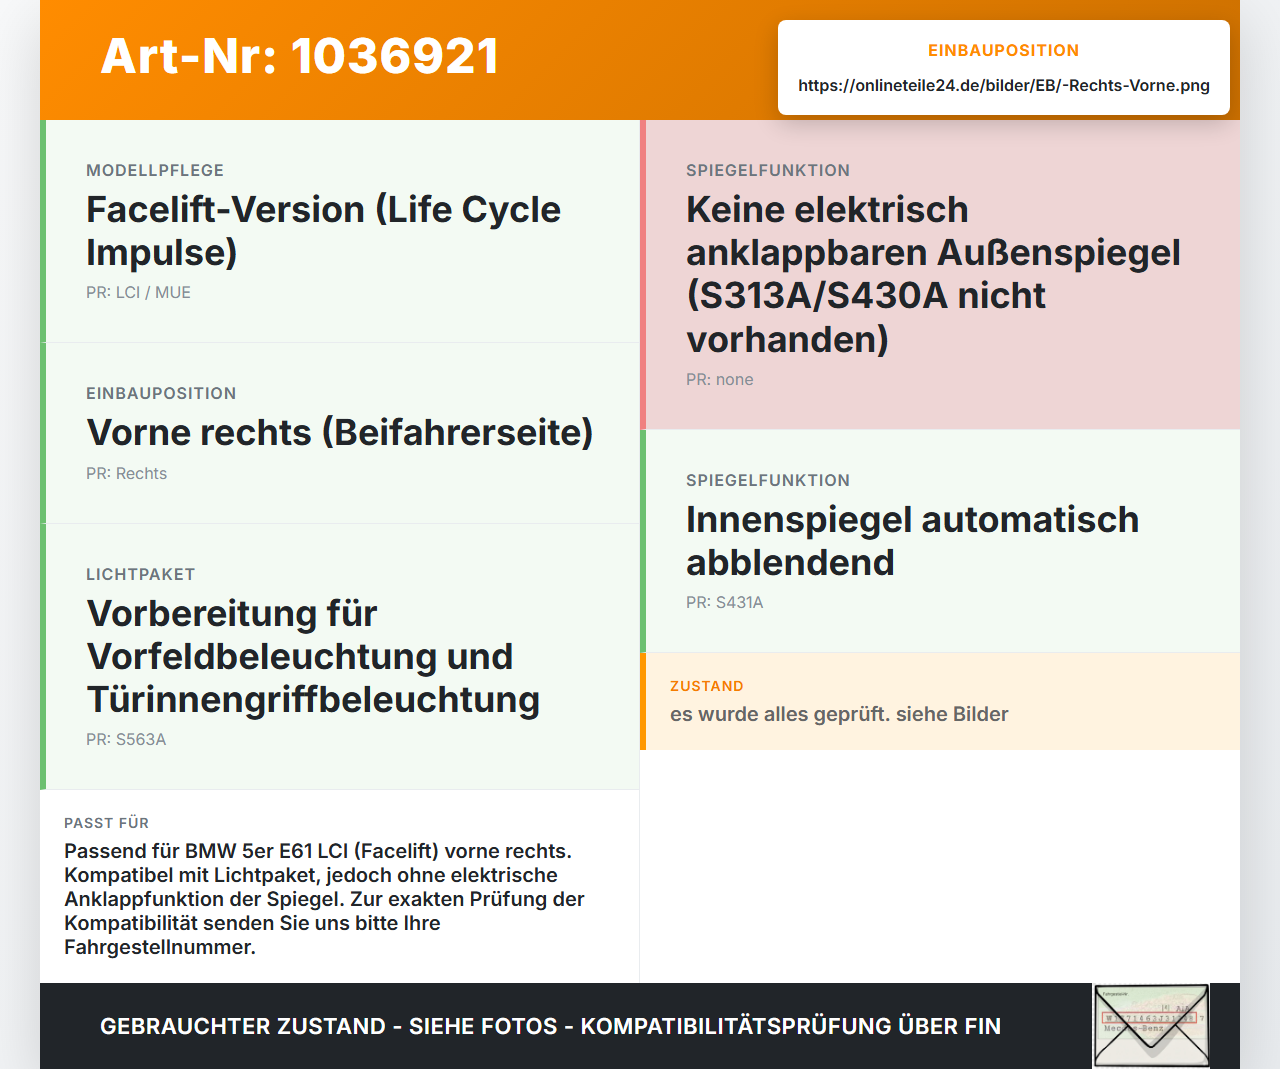Select the es wurde alles geprüft text
Viewport: 1280px width, 1070px height.
point(839,714)
